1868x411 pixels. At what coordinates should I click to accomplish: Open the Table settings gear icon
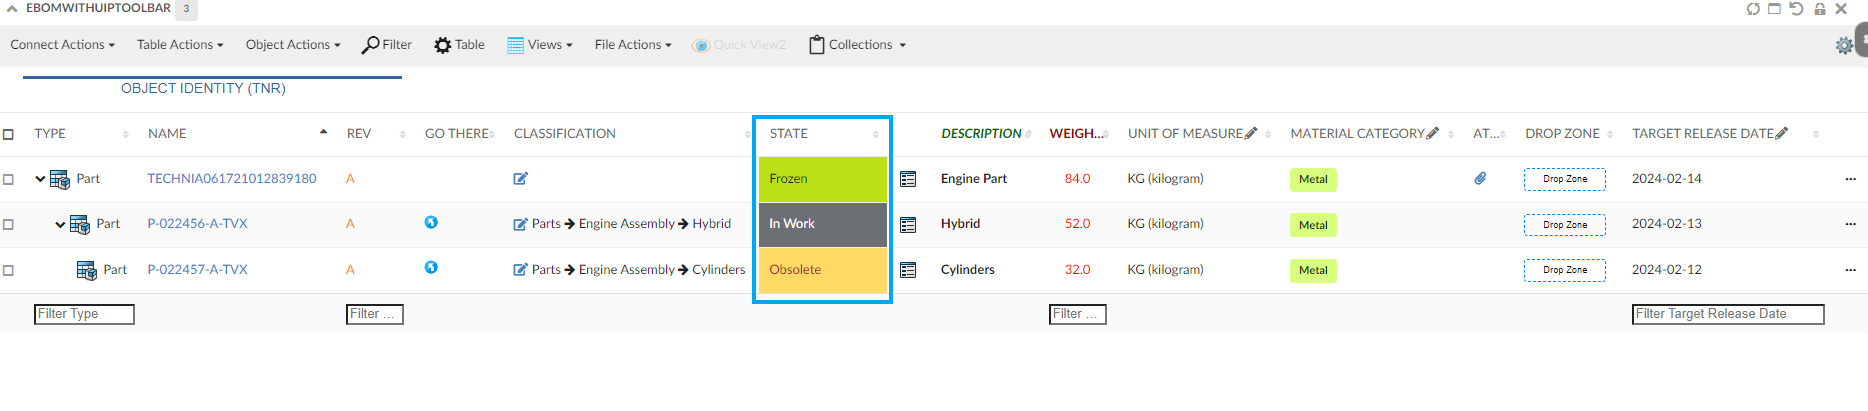(442, 45)
